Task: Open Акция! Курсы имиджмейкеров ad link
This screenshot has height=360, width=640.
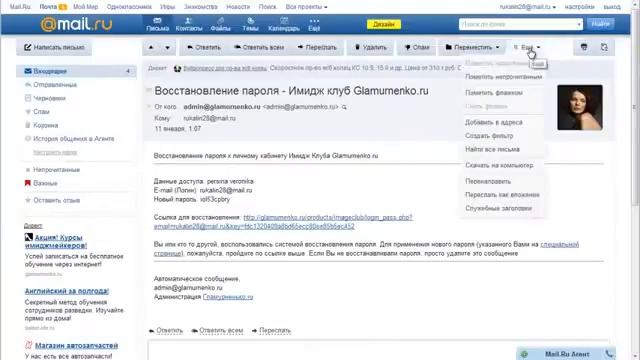Action: (x=56, y=242)
